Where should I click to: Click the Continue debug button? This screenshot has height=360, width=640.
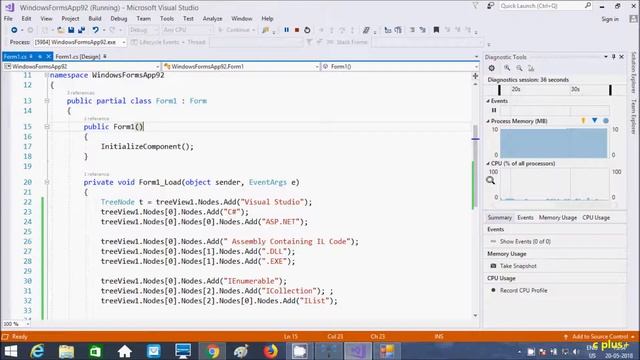(236, 30)
